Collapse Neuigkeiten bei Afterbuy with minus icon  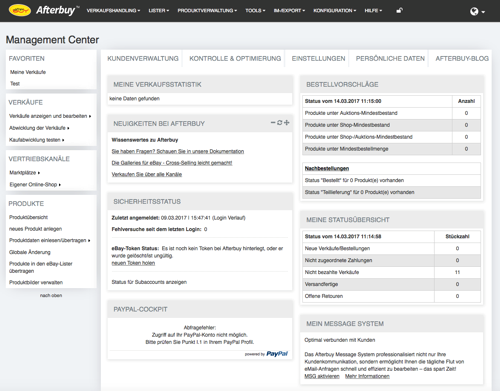point(273,123)
